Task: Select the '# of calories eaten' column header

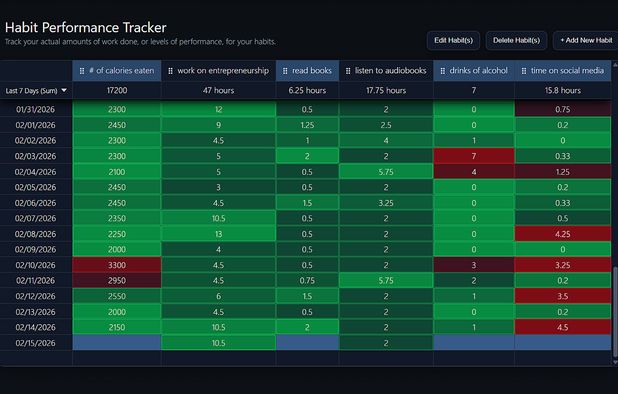Action: click(117, 71)
